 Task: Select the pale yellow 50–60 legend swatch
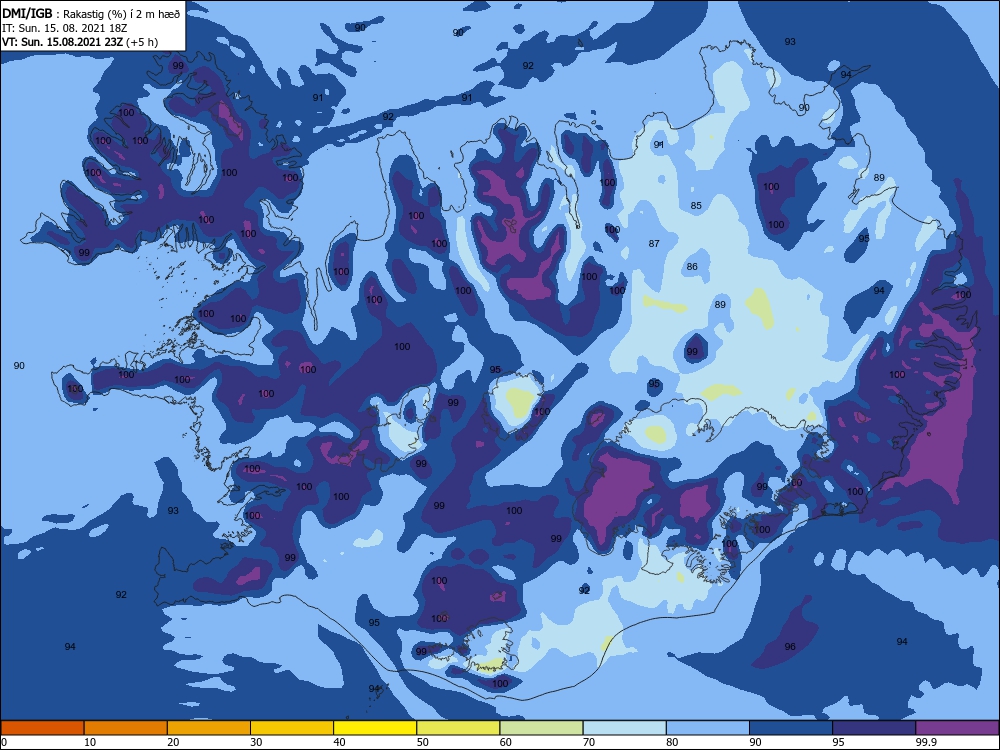point(458,728)
